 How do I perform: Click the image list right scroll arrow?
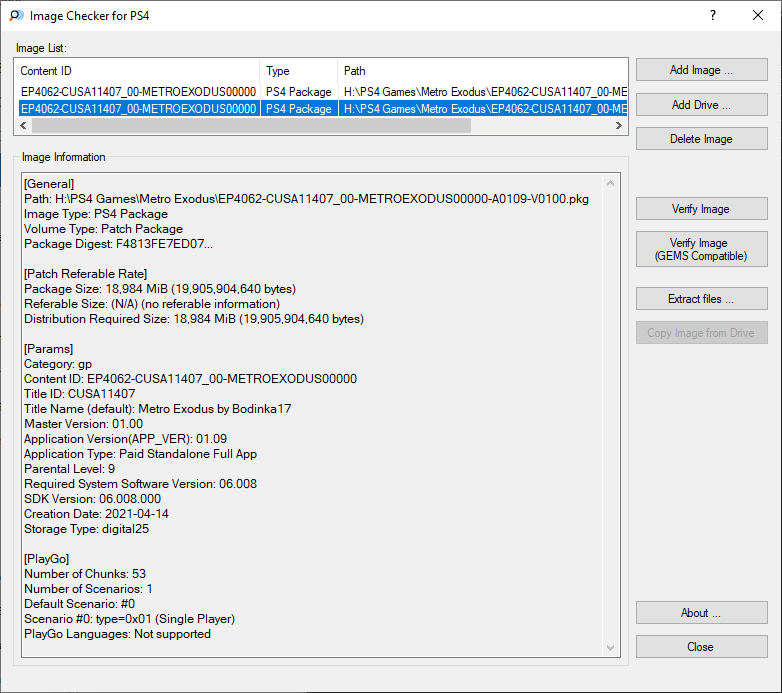(x=619, y=126)
